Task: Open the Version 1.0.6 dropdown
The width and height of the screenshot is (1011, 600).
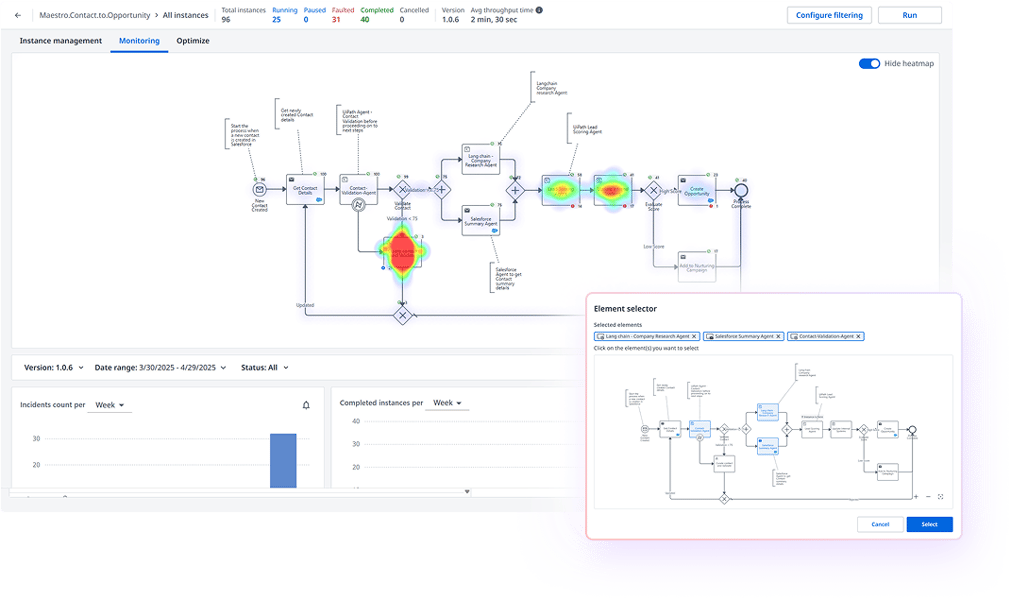Action: click(54, 367)
